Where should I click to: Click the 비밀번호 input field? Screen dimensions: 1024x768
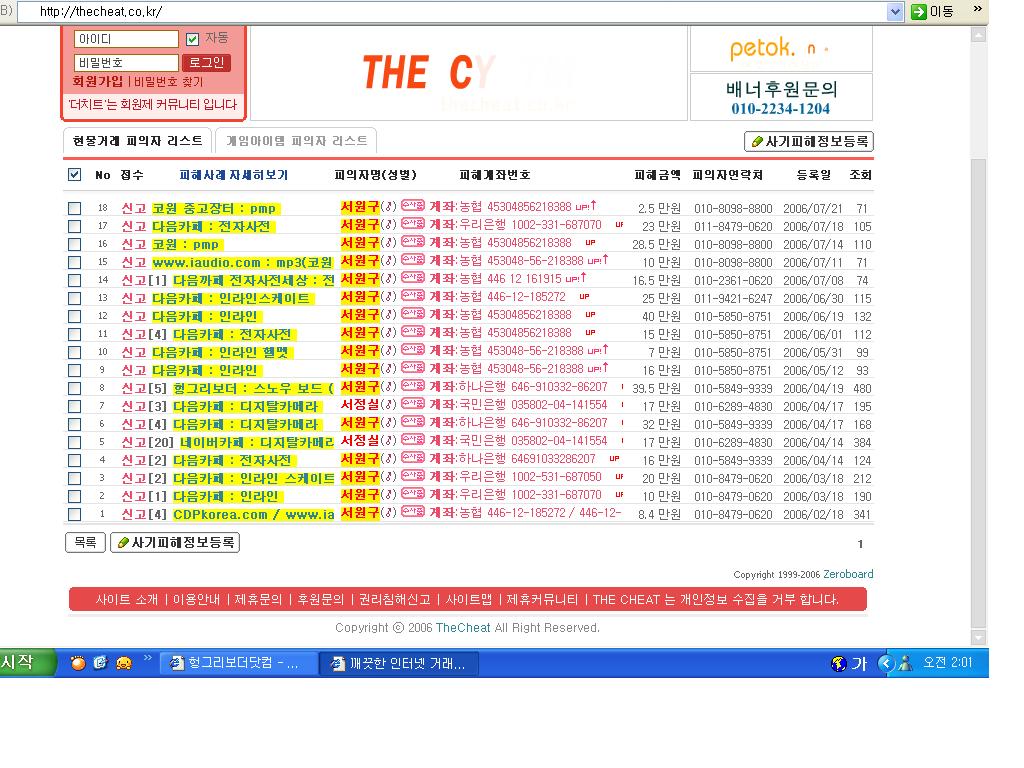(125, 63)
